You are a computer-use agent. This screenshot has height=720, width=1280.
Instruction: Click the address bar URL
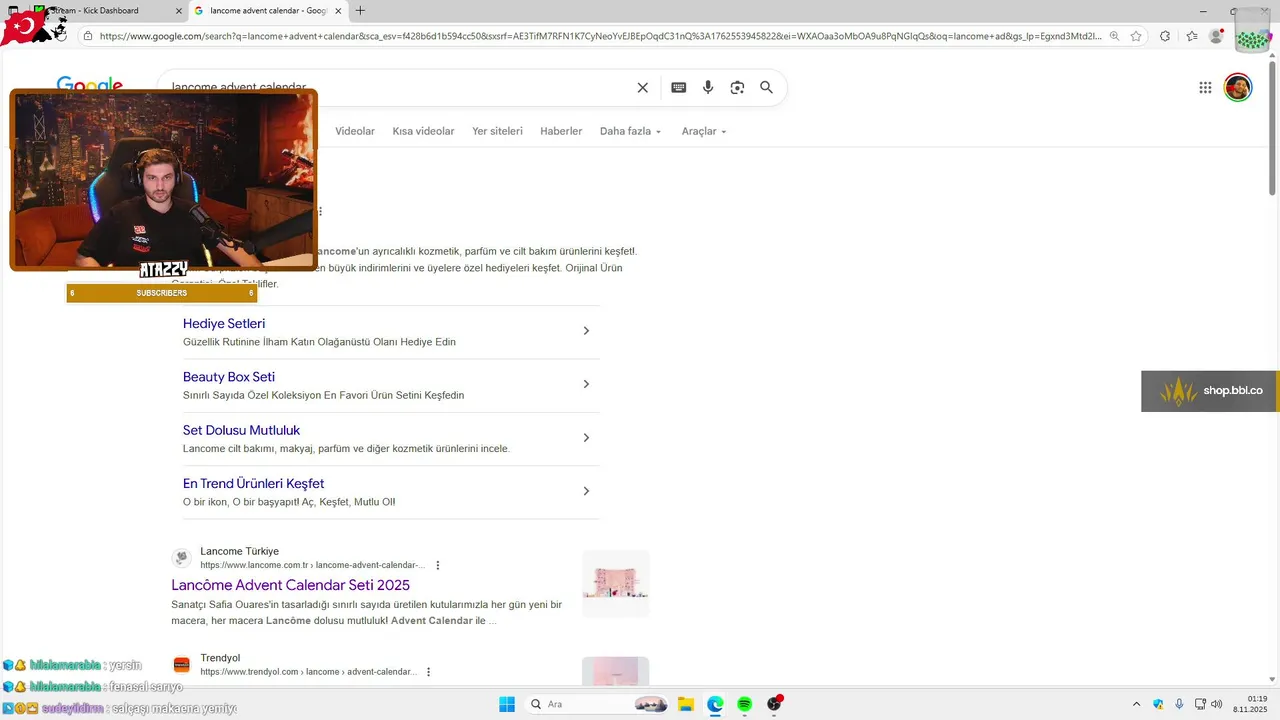click(x=600, y=36)
